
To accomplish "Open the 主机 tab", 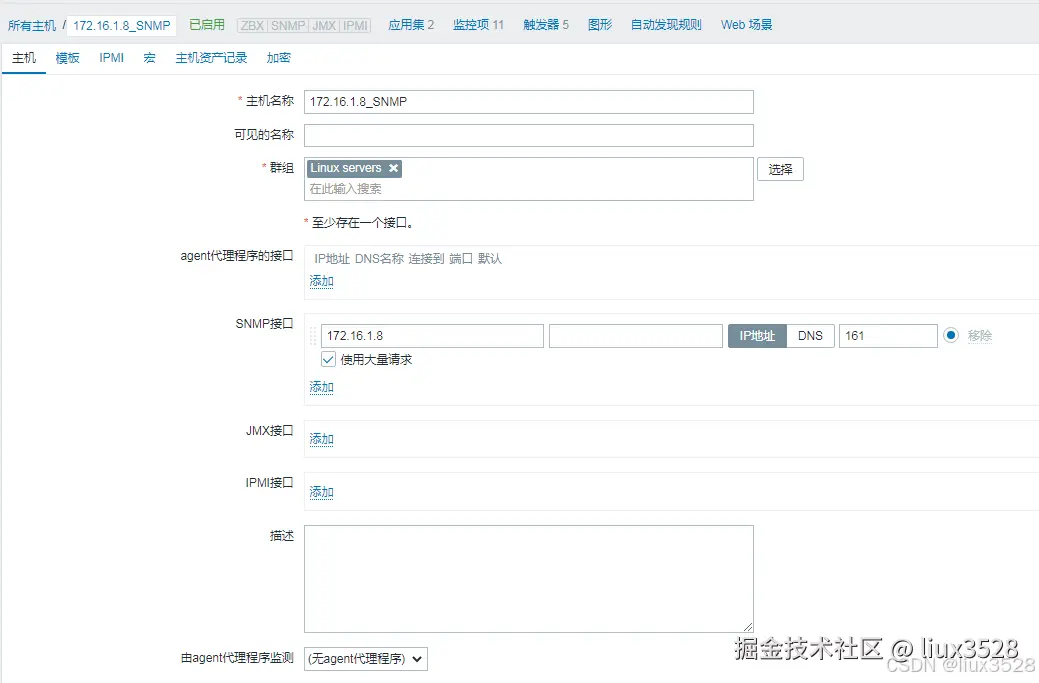I will 24,58.
